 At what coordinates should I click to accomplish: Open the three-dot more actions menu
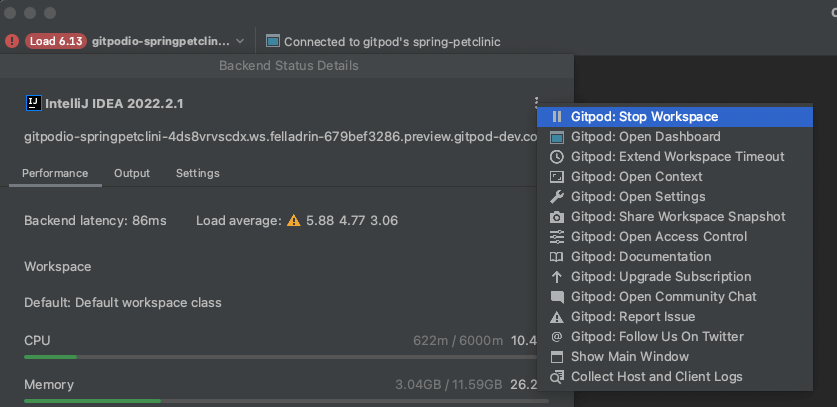coord(536,103)
